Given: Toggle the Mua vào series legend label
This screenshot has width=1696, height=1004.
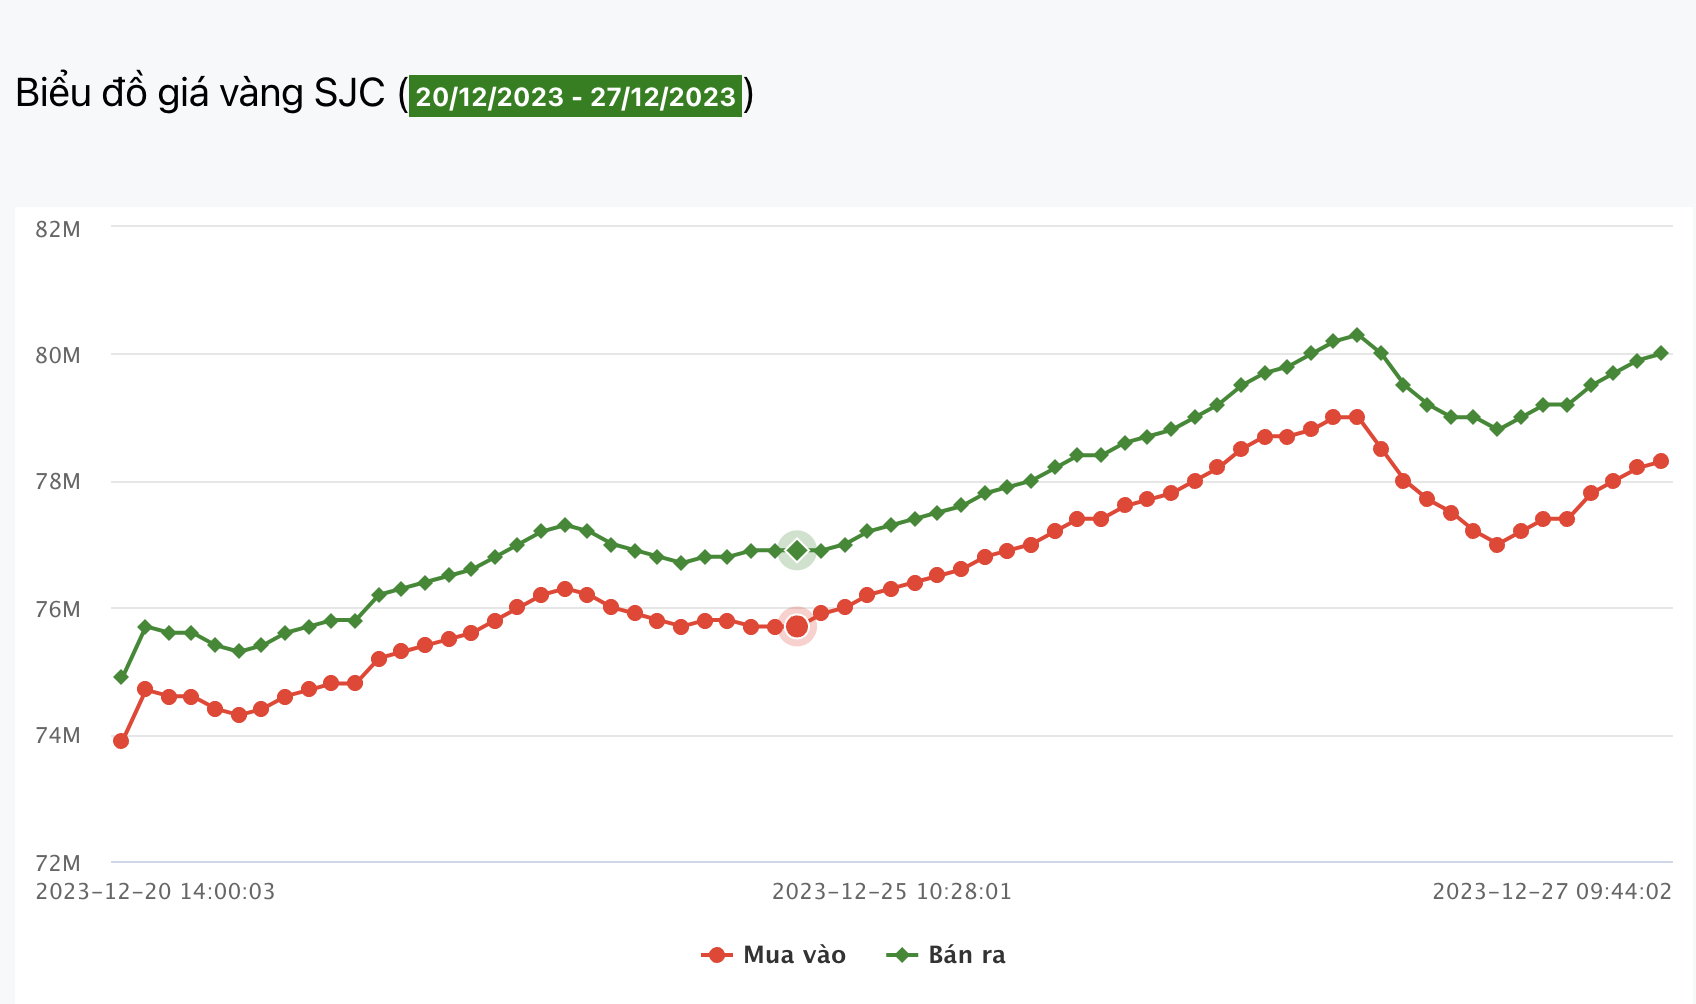Looking at the screenshot, I should tap(794, 955).
